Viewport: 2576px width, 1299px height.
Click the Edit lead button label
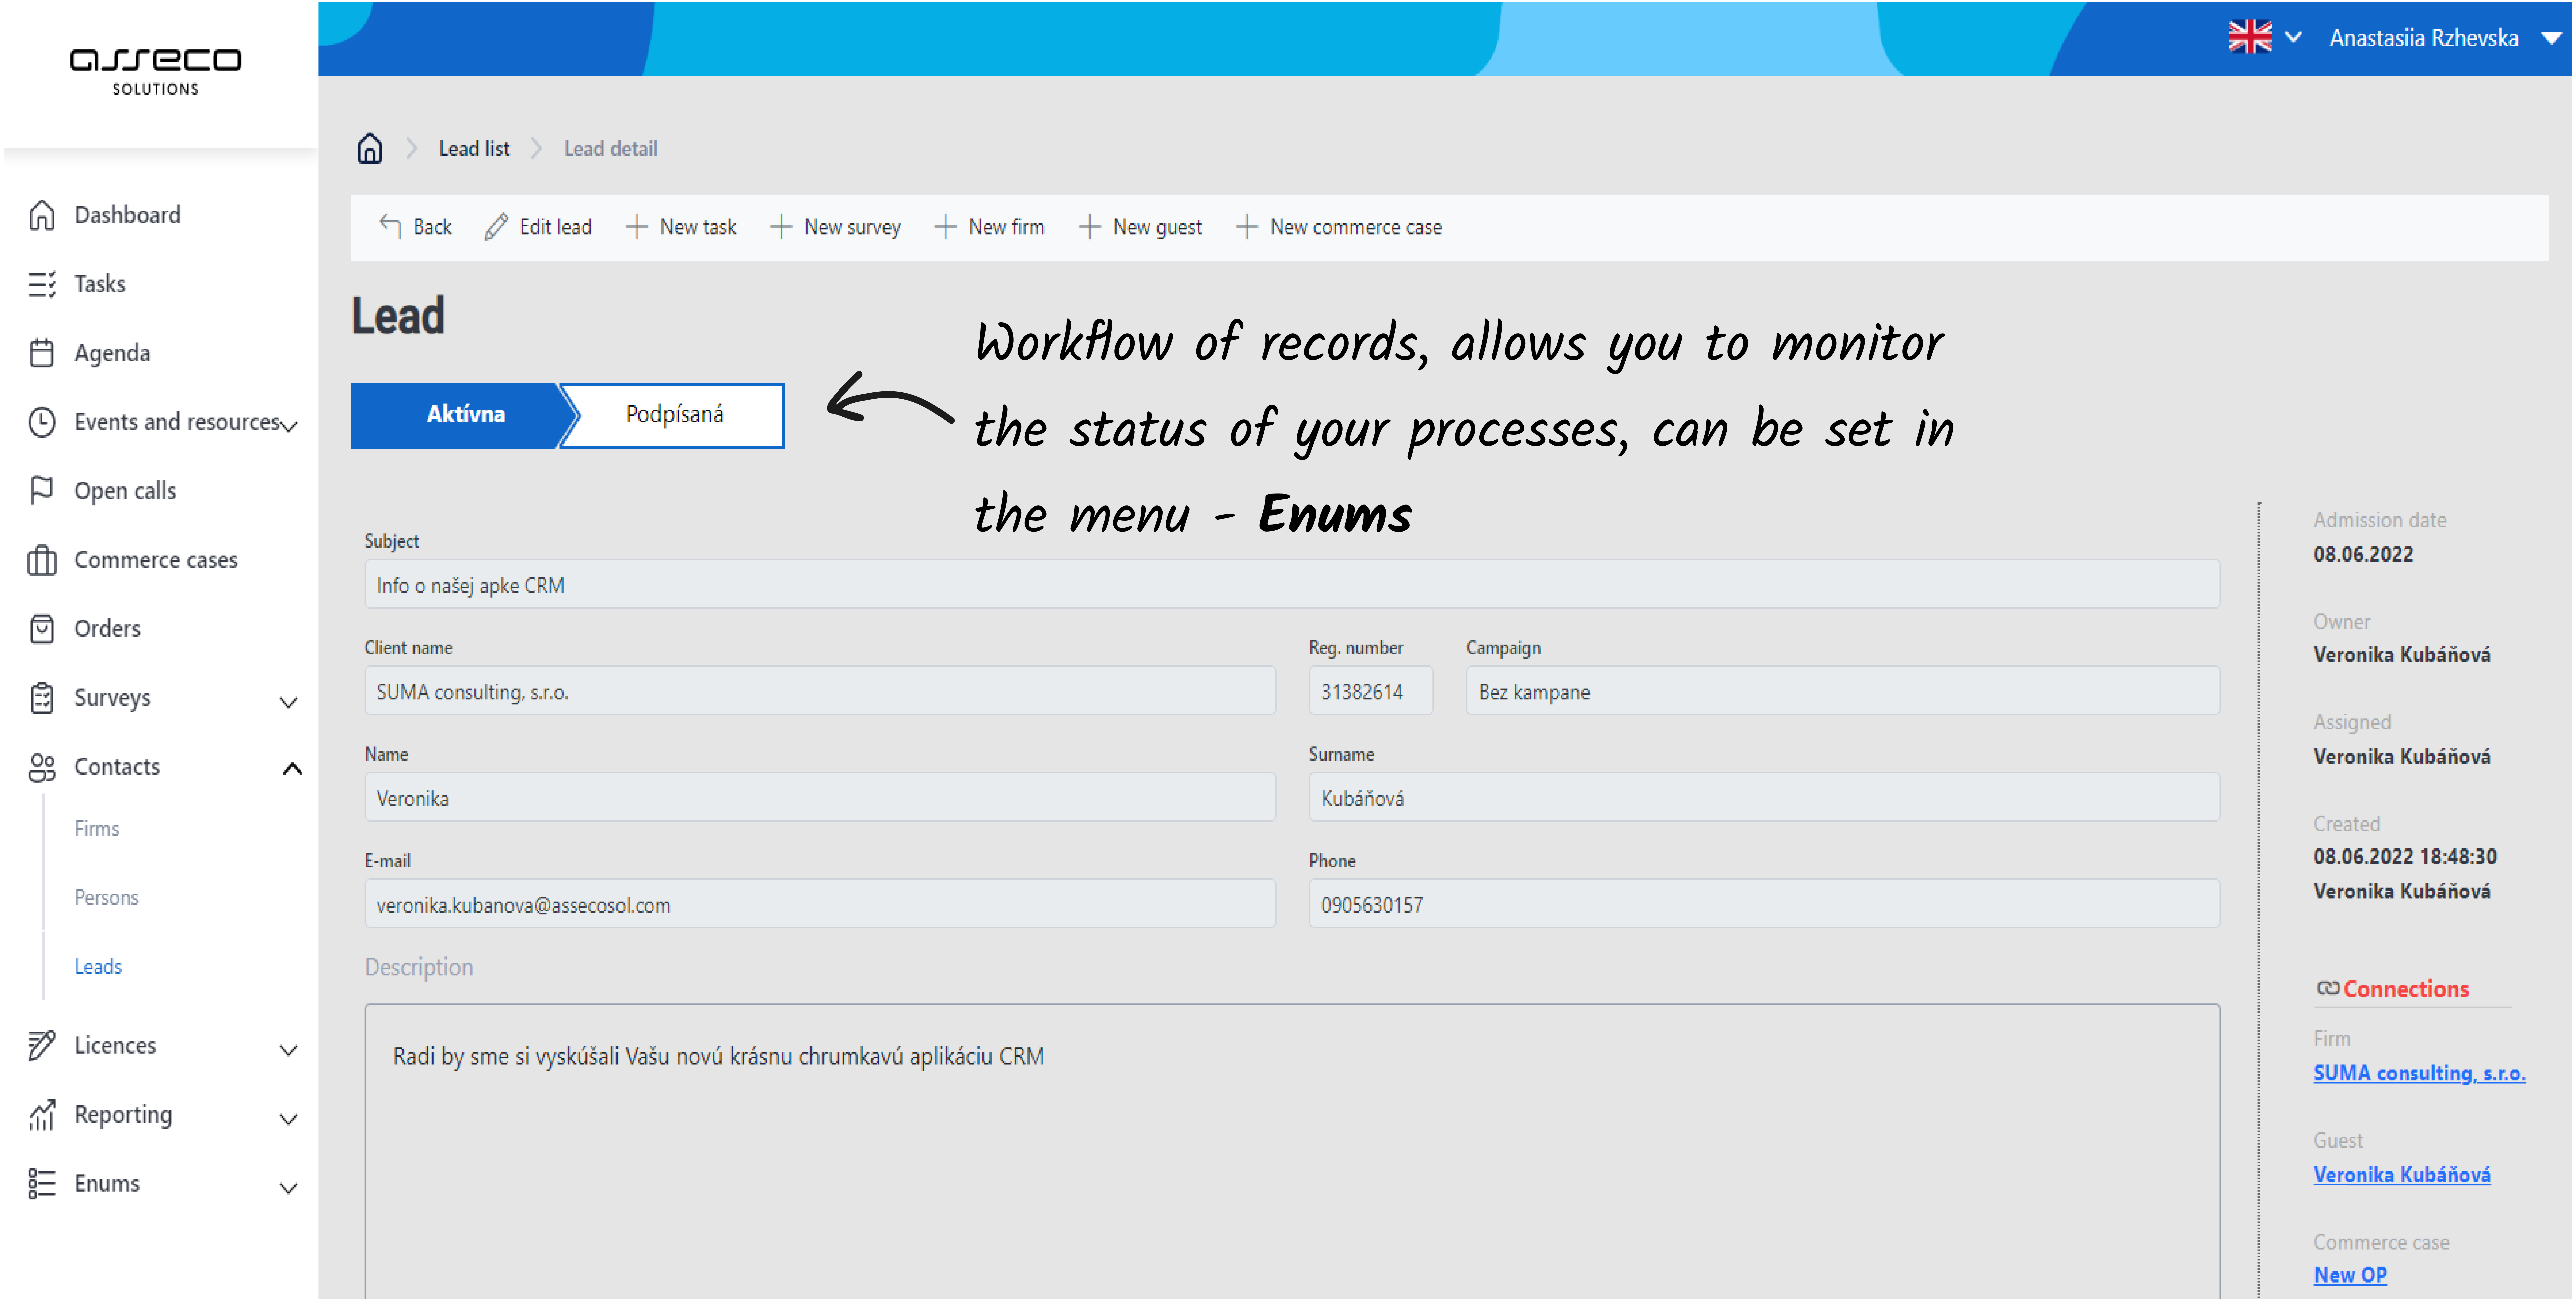tap(555, 227)
